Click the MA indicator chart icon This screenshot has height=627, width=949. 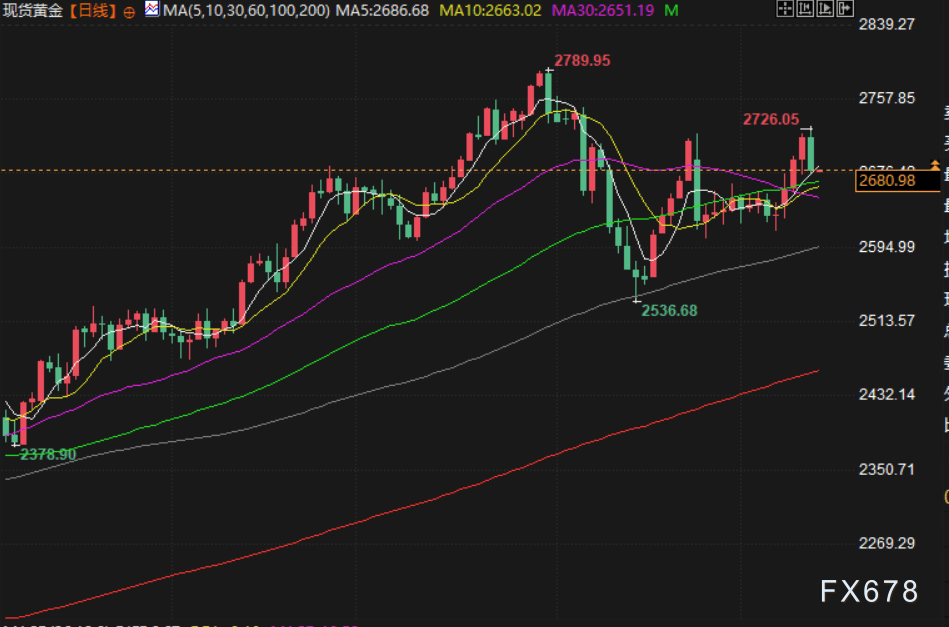[x=152, y=9]
